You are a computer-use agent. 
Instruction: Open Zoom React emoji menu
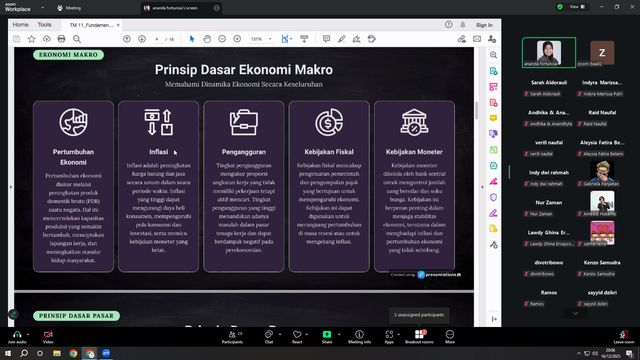(x=297, y=337)
